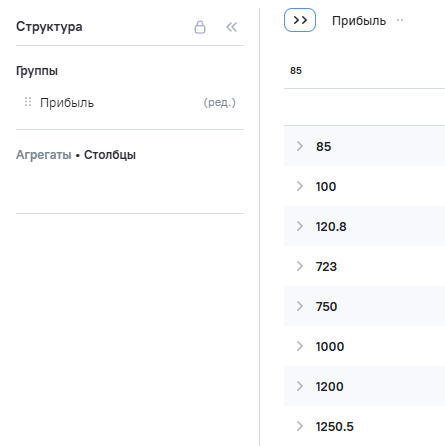The height and width of the screenshot is (446, 445).
Task: Switch to the Агрегаты tab
Action: [x=44, y=155]
